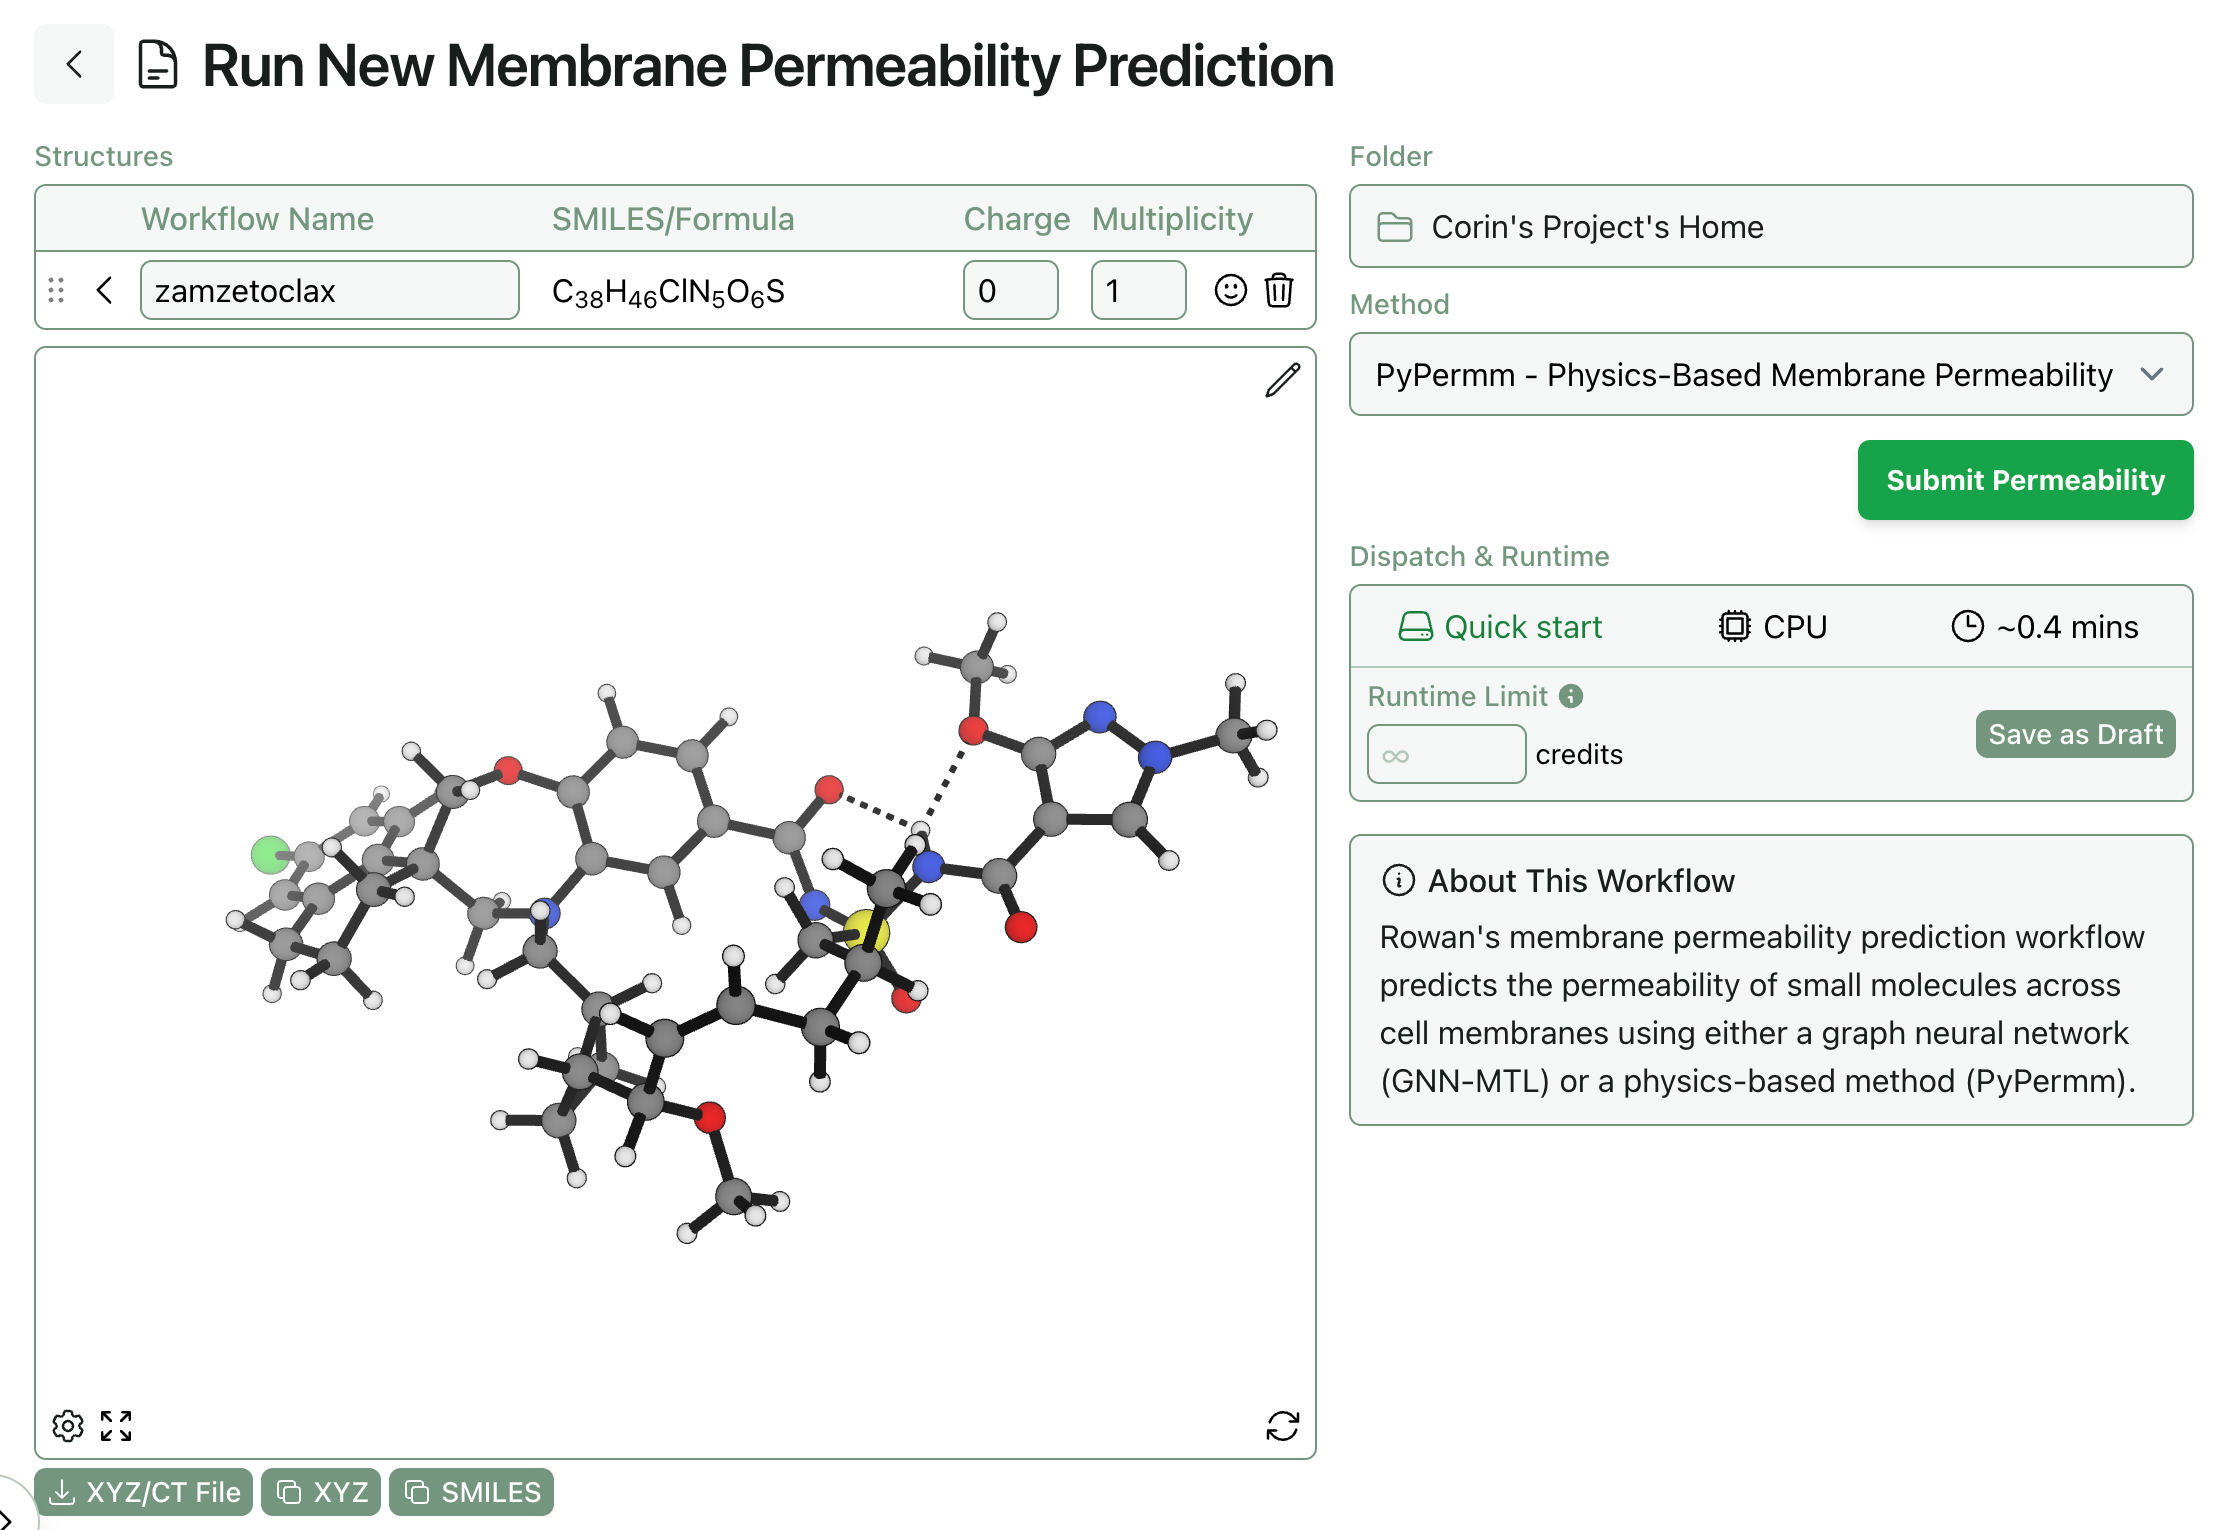The height and width of the screenshot is (1530, 2218).
Task: Click the workflow name field zamzetoclax
Action: coord(329,291)
